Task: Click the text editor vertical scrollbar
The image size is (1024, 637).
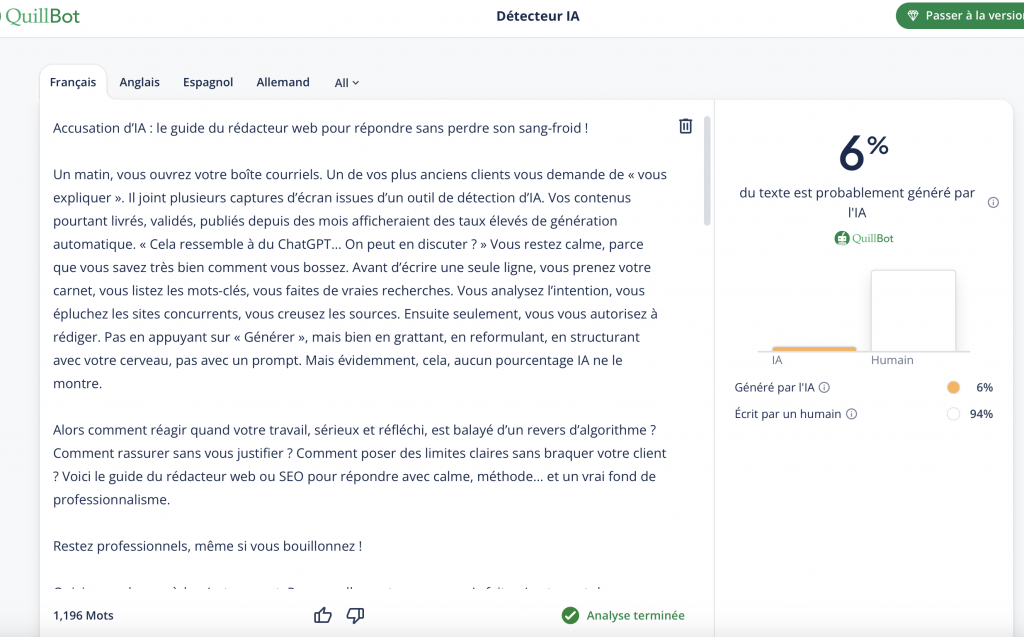Action: (707, 171)
